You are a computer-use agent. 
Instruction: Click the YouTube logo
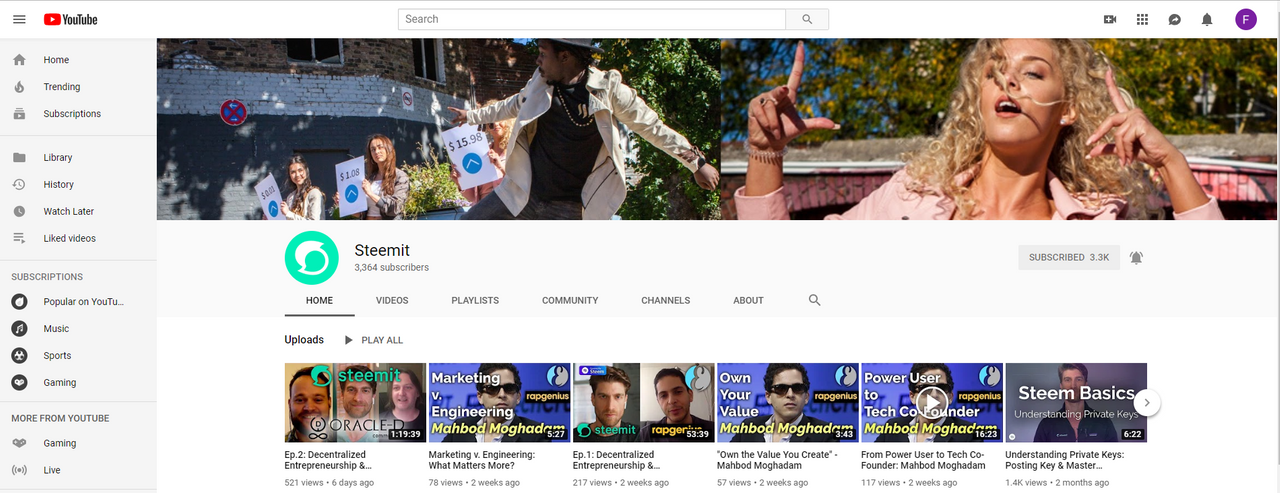tap(71, 19)
